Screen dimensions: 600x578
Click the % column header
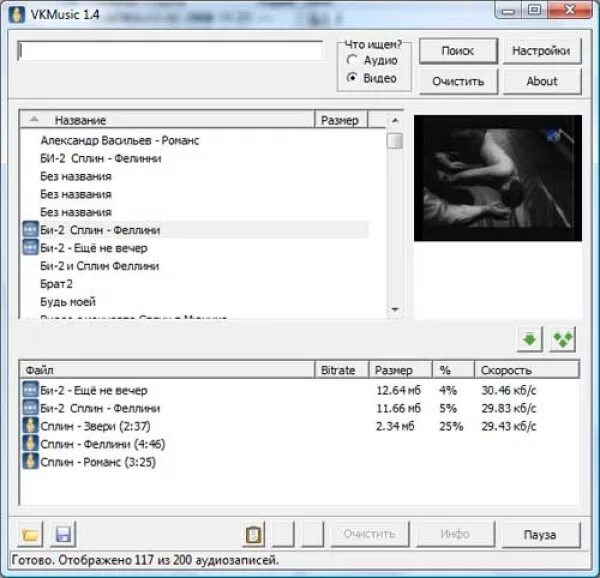(453, 370)
